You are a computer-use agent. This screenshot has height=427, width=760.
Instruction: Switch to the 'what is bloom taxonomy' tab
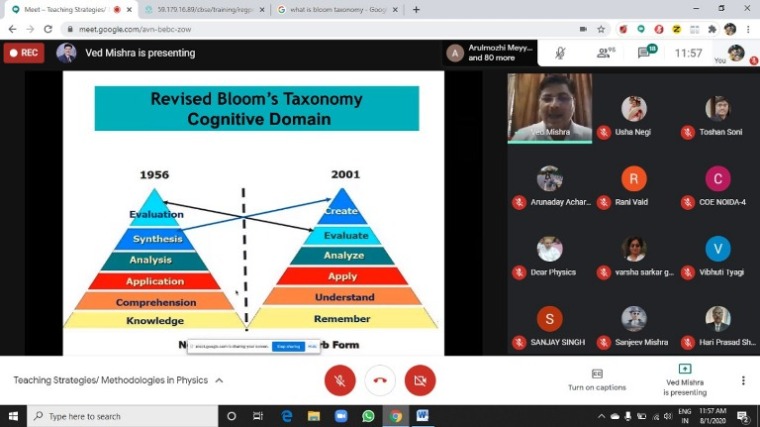click(x=331, y=9)
